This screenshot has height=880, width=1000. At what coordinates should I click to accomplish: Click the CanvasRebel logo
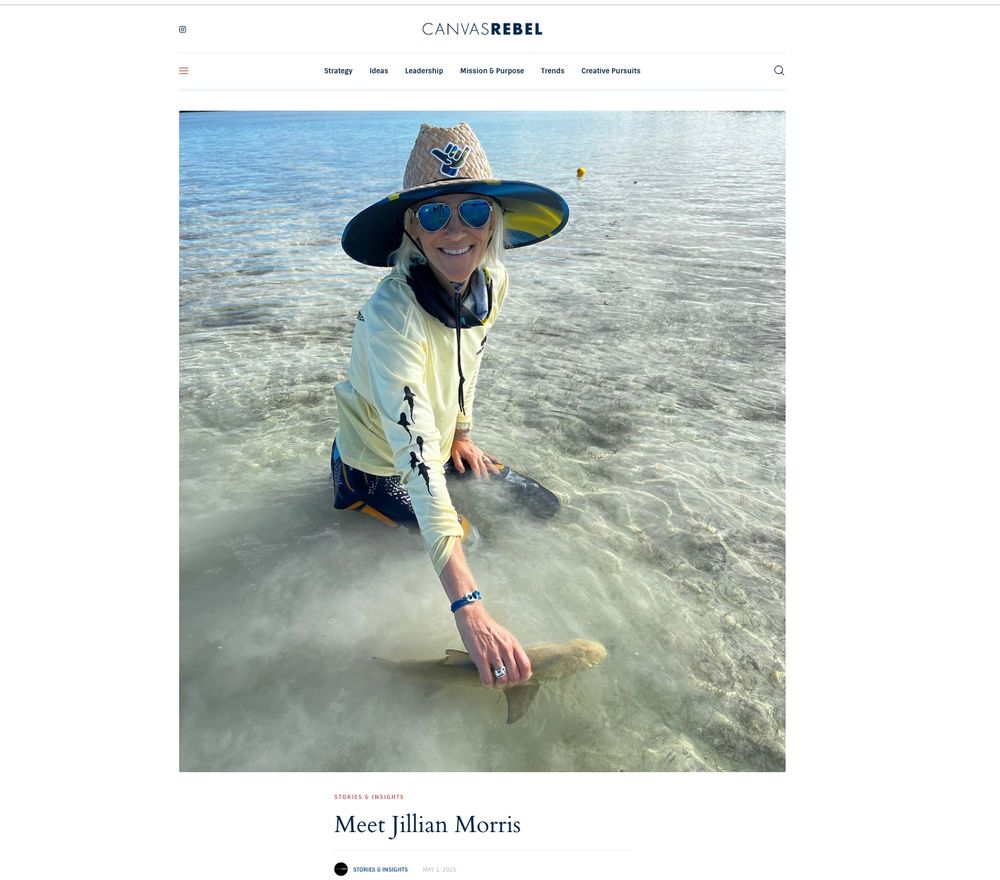point(482,29)
